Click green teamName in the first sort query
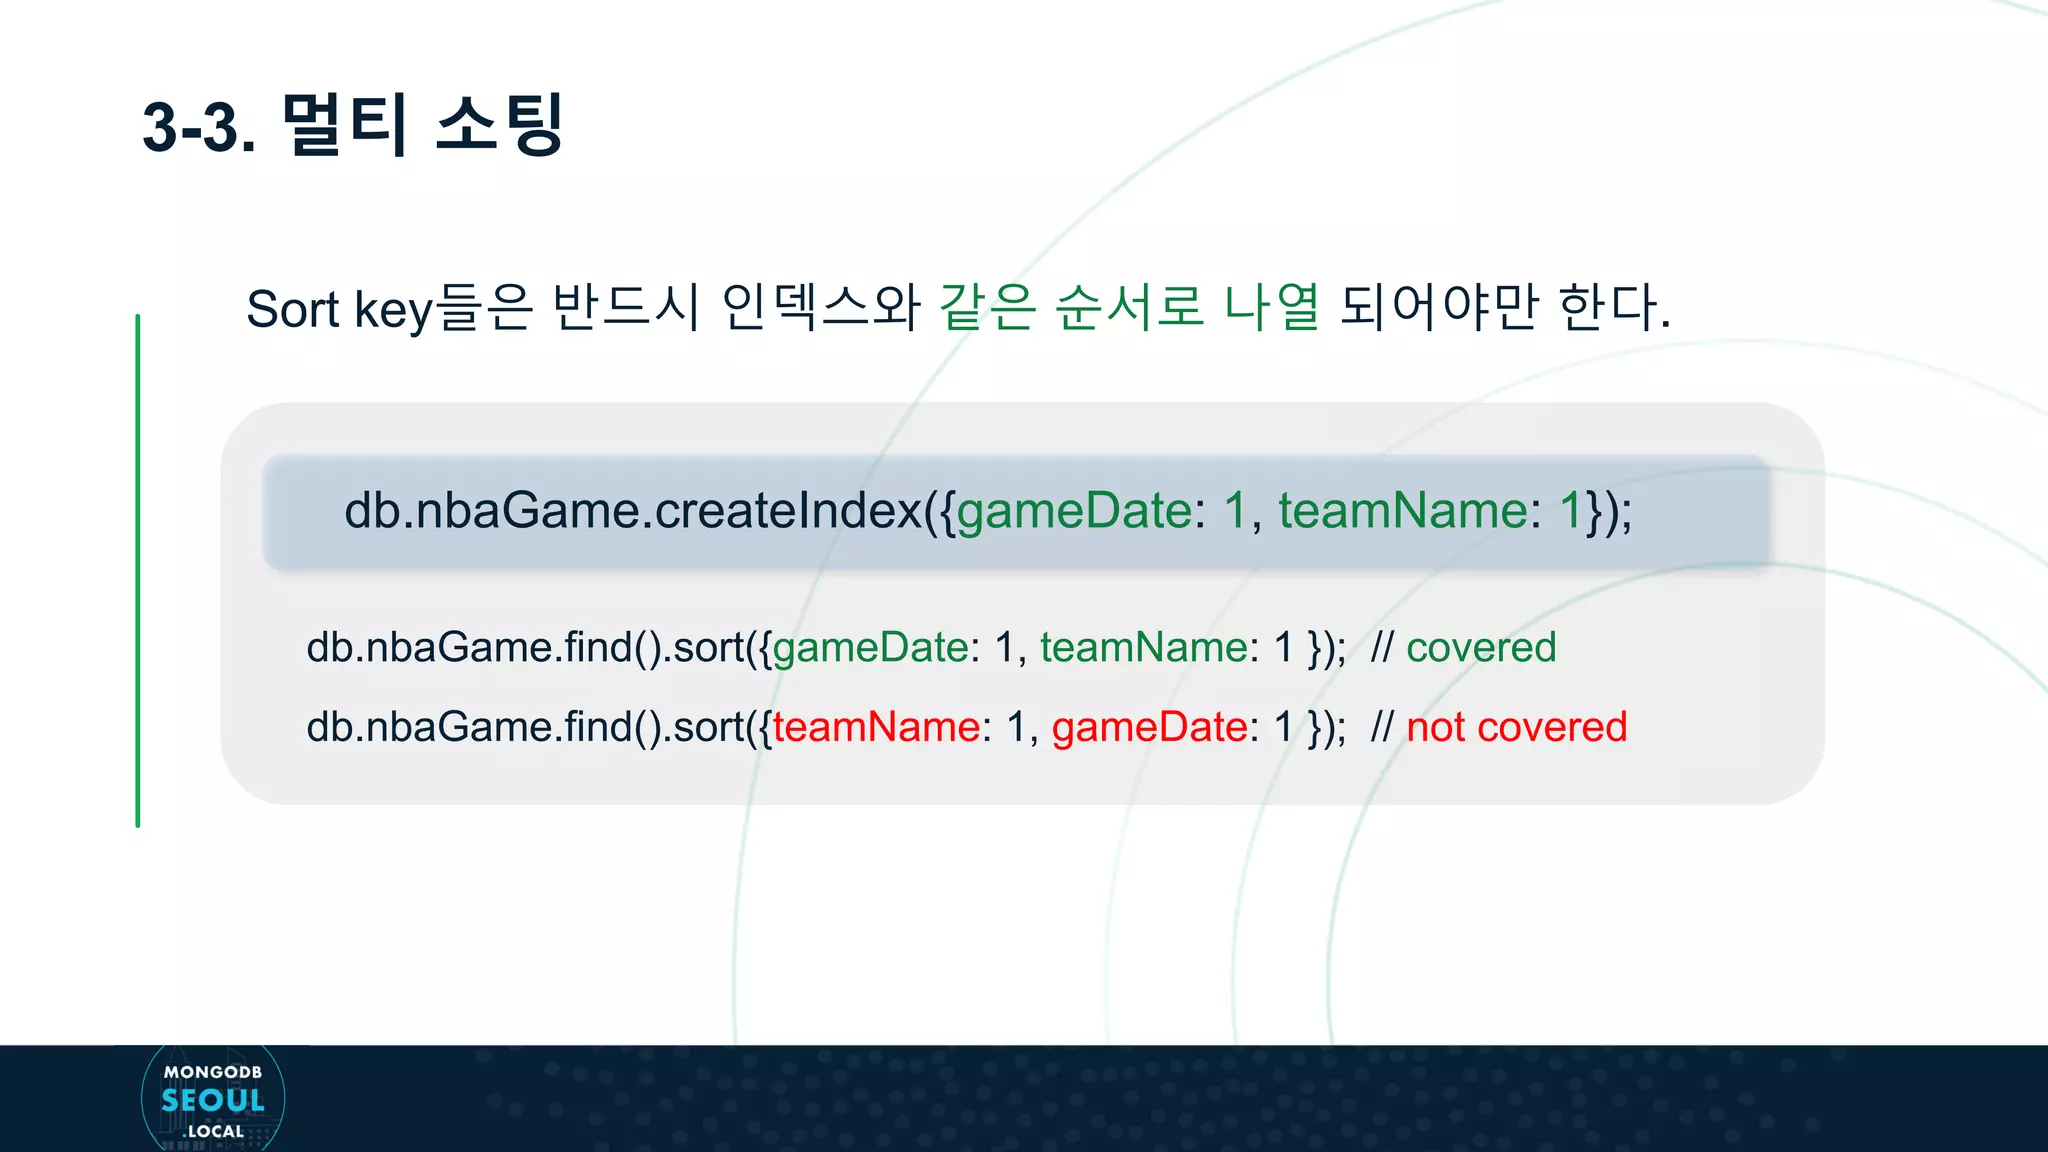 1143,648
